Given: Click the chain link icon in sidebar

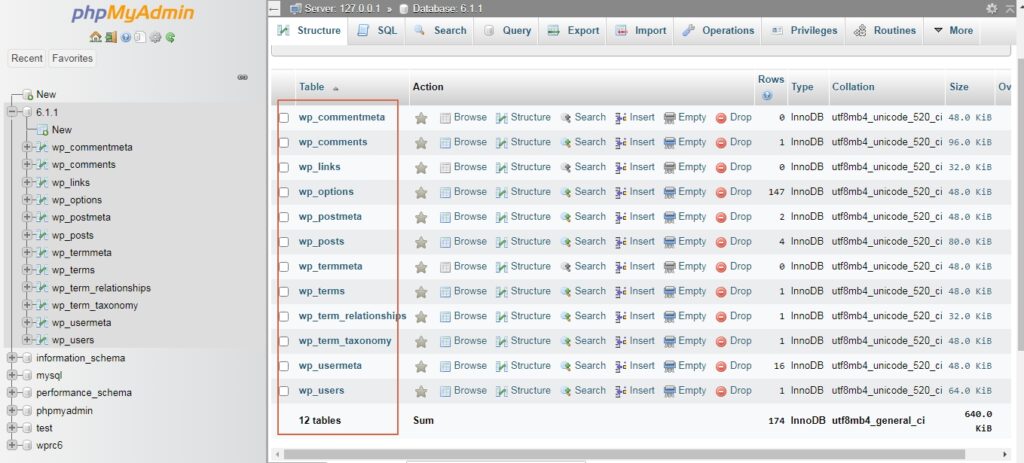Looking at the screenshot, I should click(x=243, y=77).
